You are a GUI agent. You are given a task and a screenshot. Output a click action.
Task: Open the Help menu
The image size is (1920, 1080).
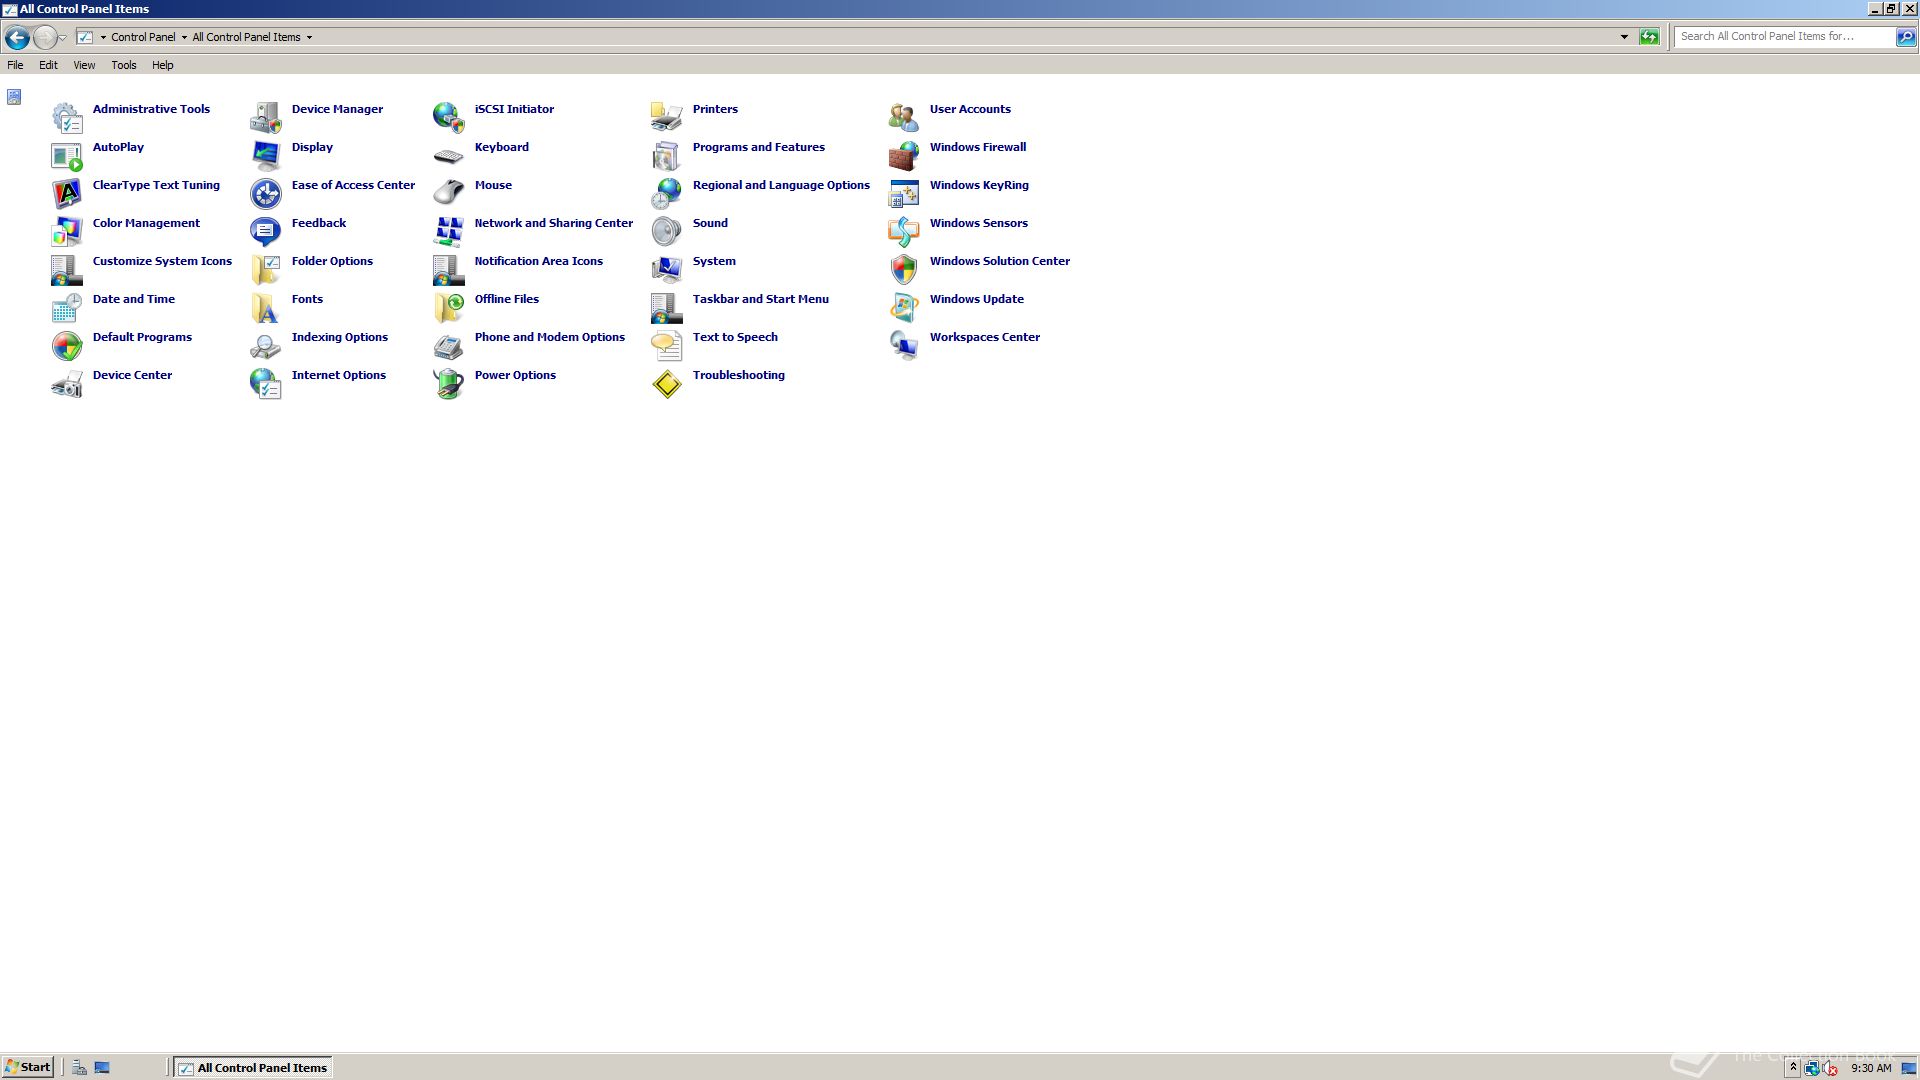(x=163, y=65)
